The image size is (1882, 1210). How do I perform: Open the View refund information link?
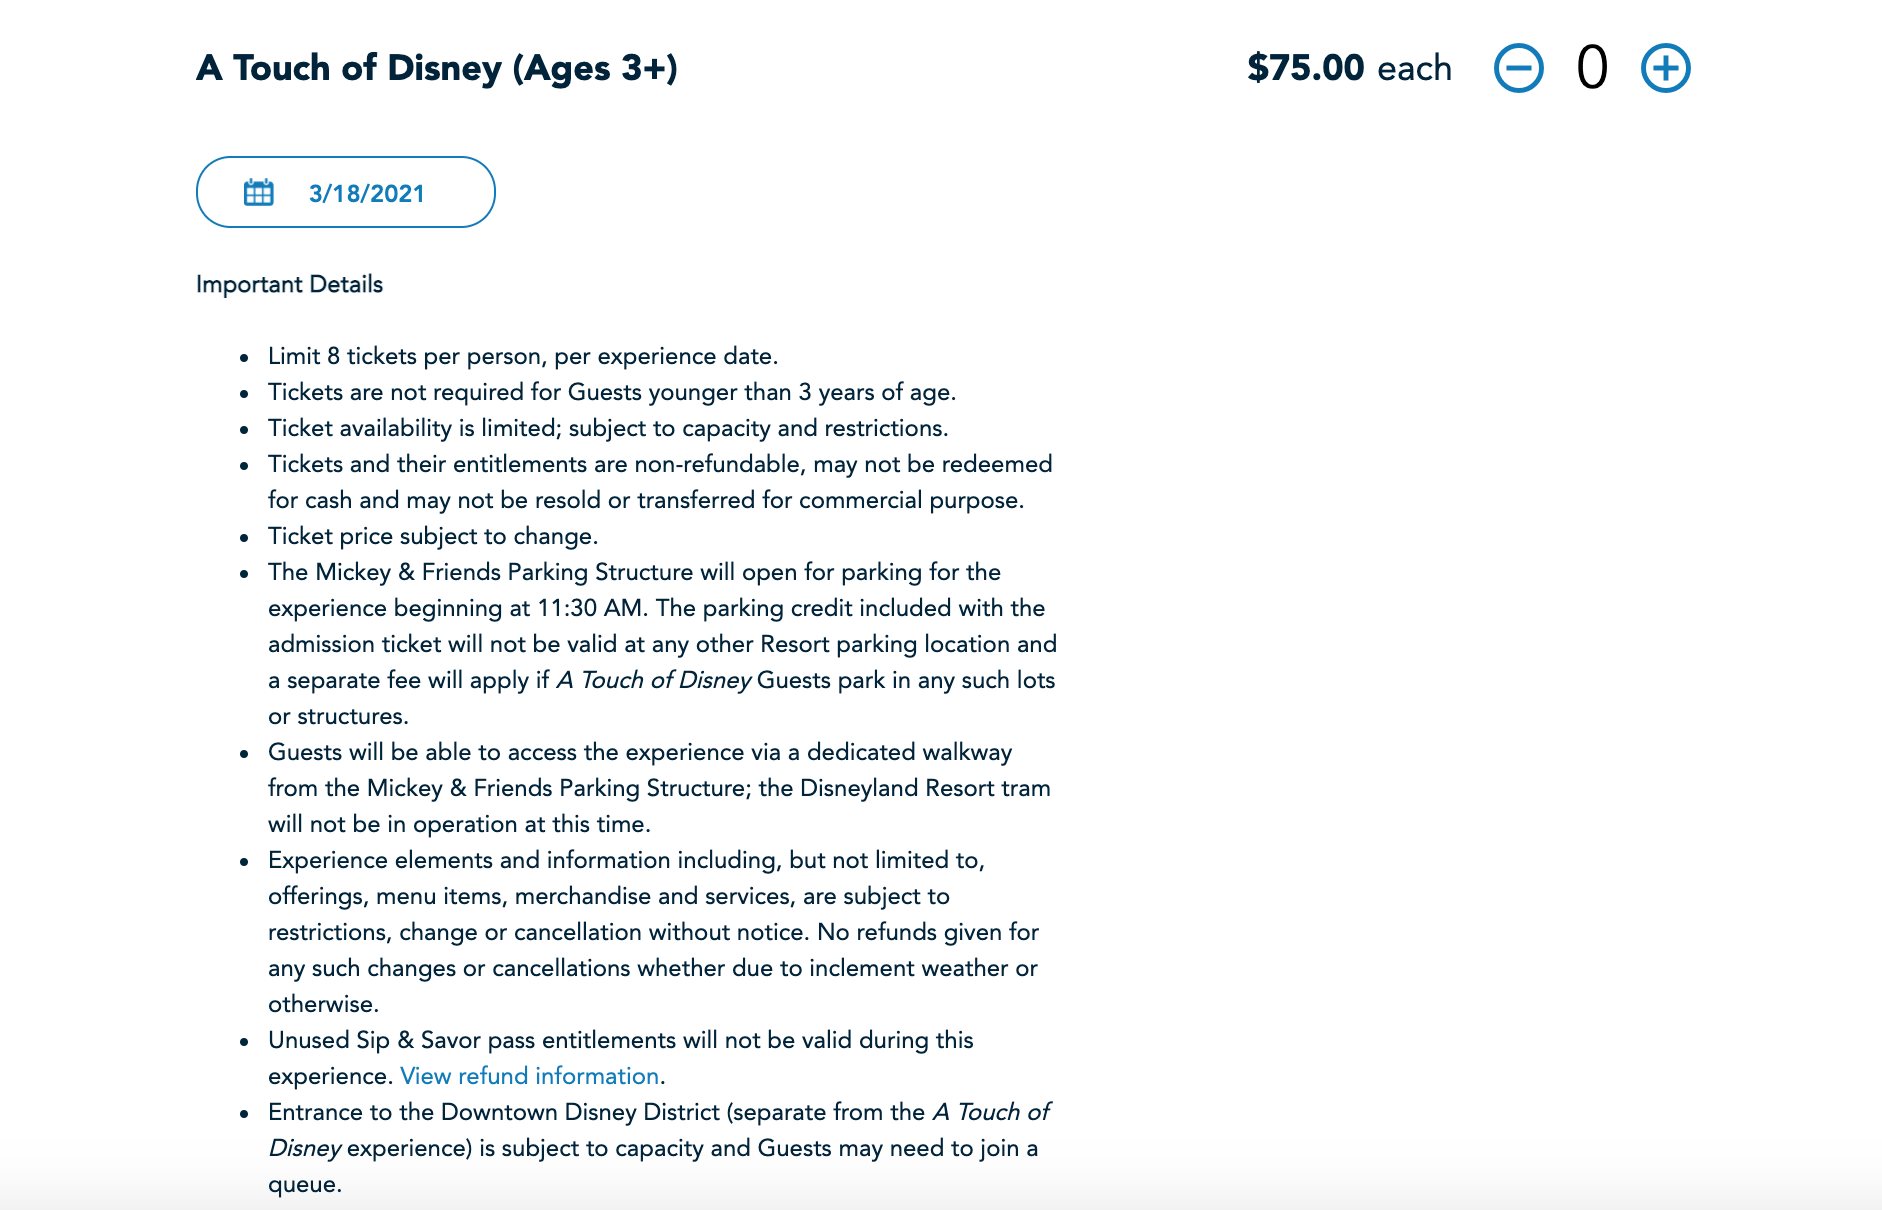point(529,1076)
